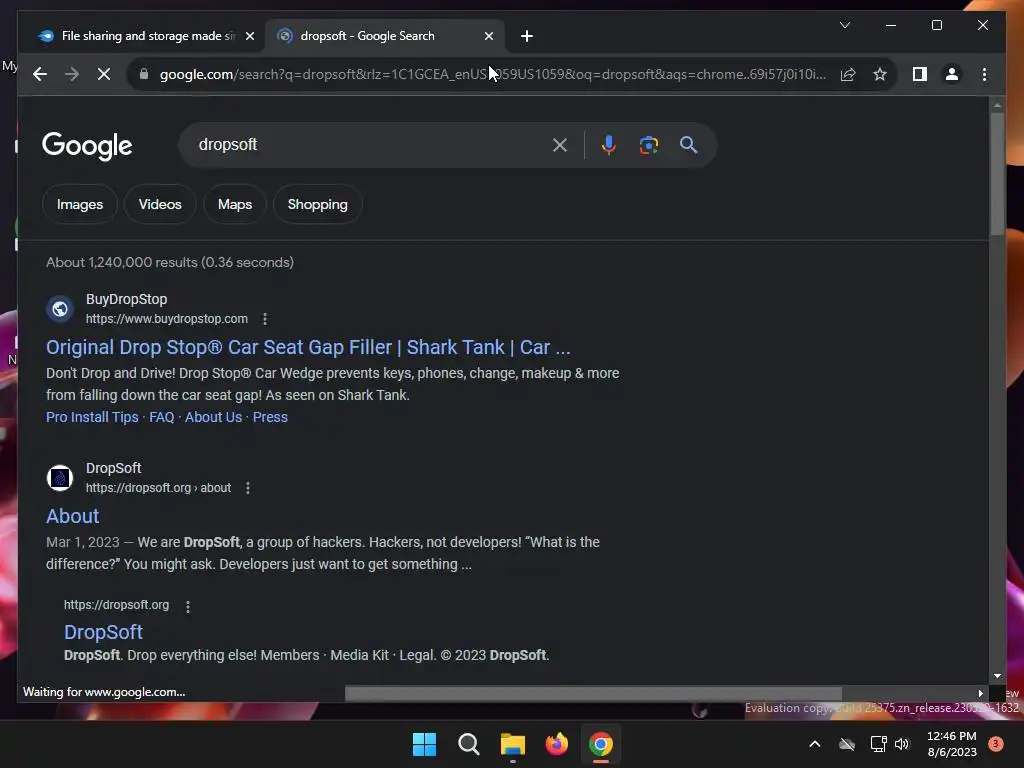
Task: Filter results by Images
Action: (80, 204)
